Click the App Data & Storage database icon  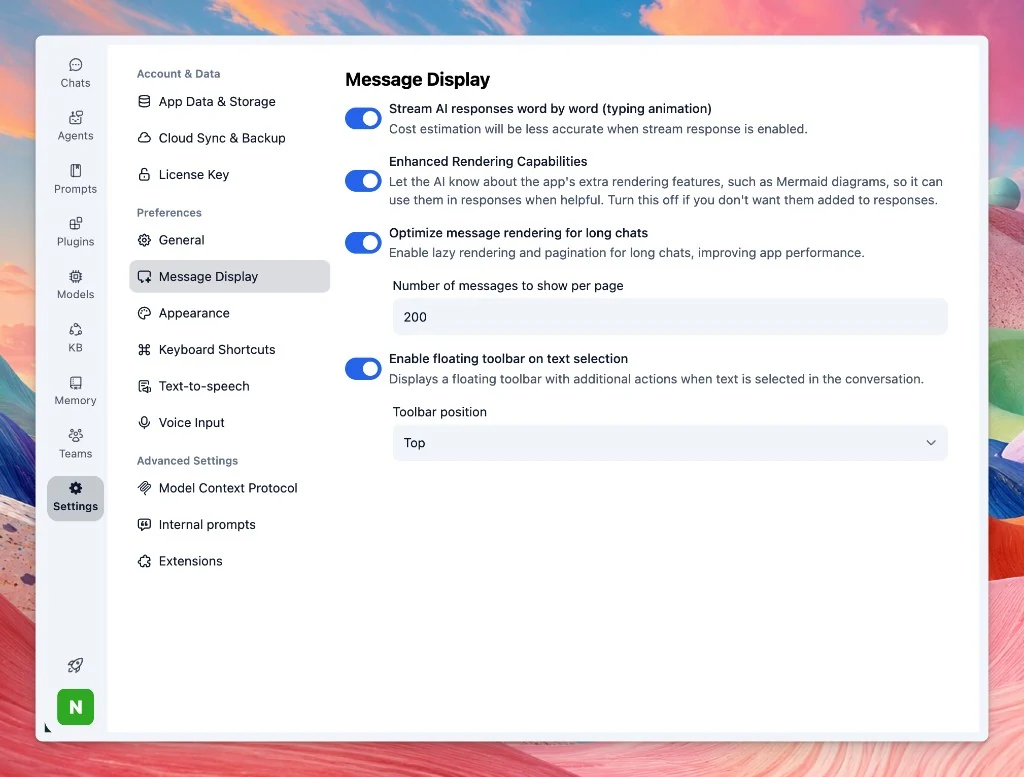(144, 101)
